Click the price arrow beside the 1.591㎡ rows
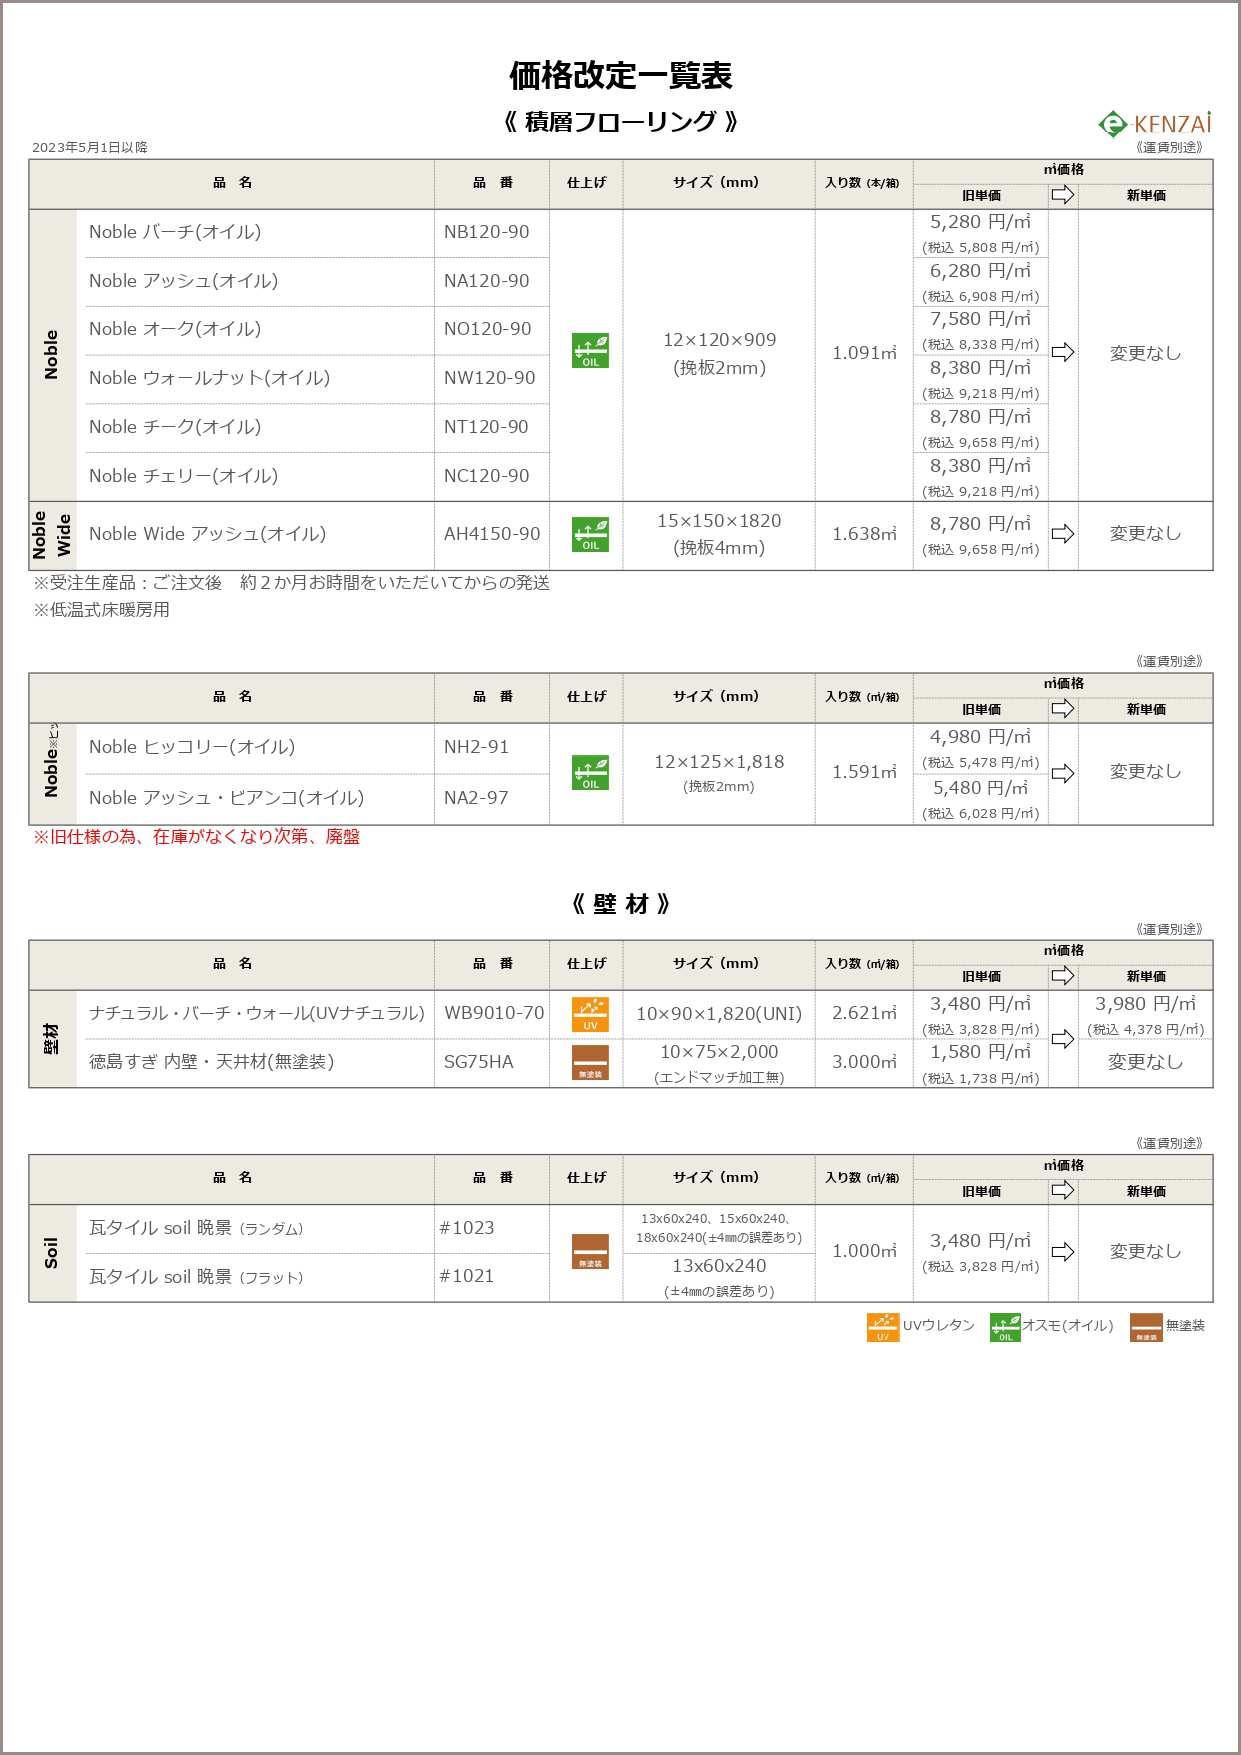 (1063, 773)
